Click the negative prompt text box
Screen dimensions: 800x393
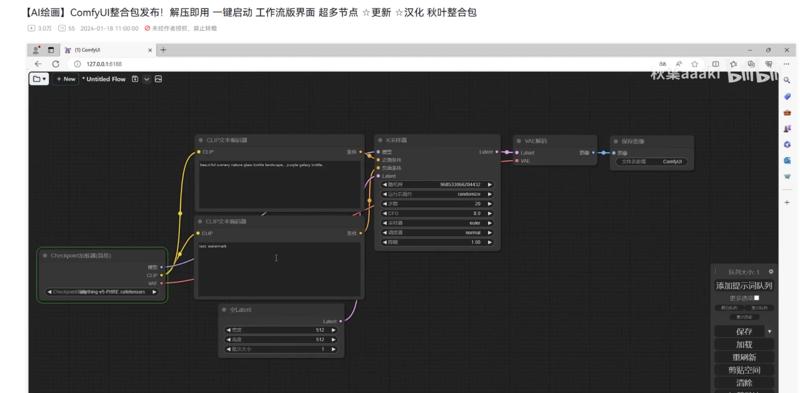[279, 269]
